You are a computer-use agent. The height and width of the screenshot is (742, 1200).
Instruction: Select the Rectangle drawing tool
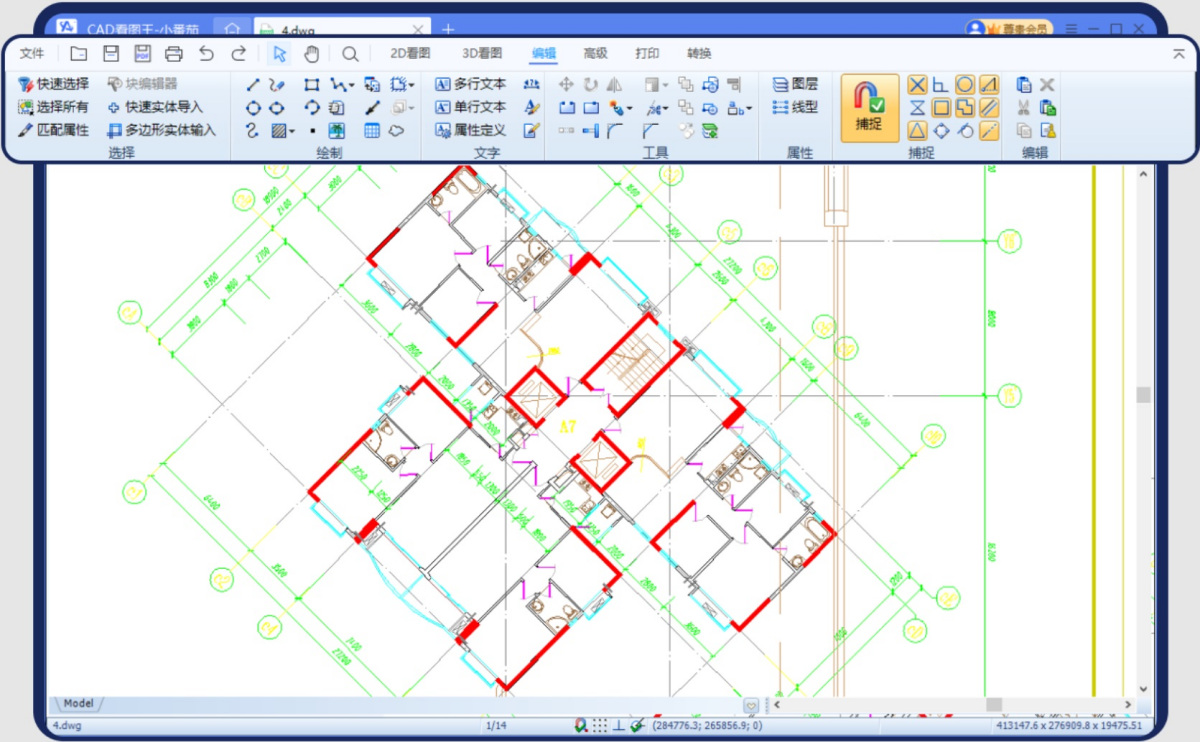[x=312, y=85]
